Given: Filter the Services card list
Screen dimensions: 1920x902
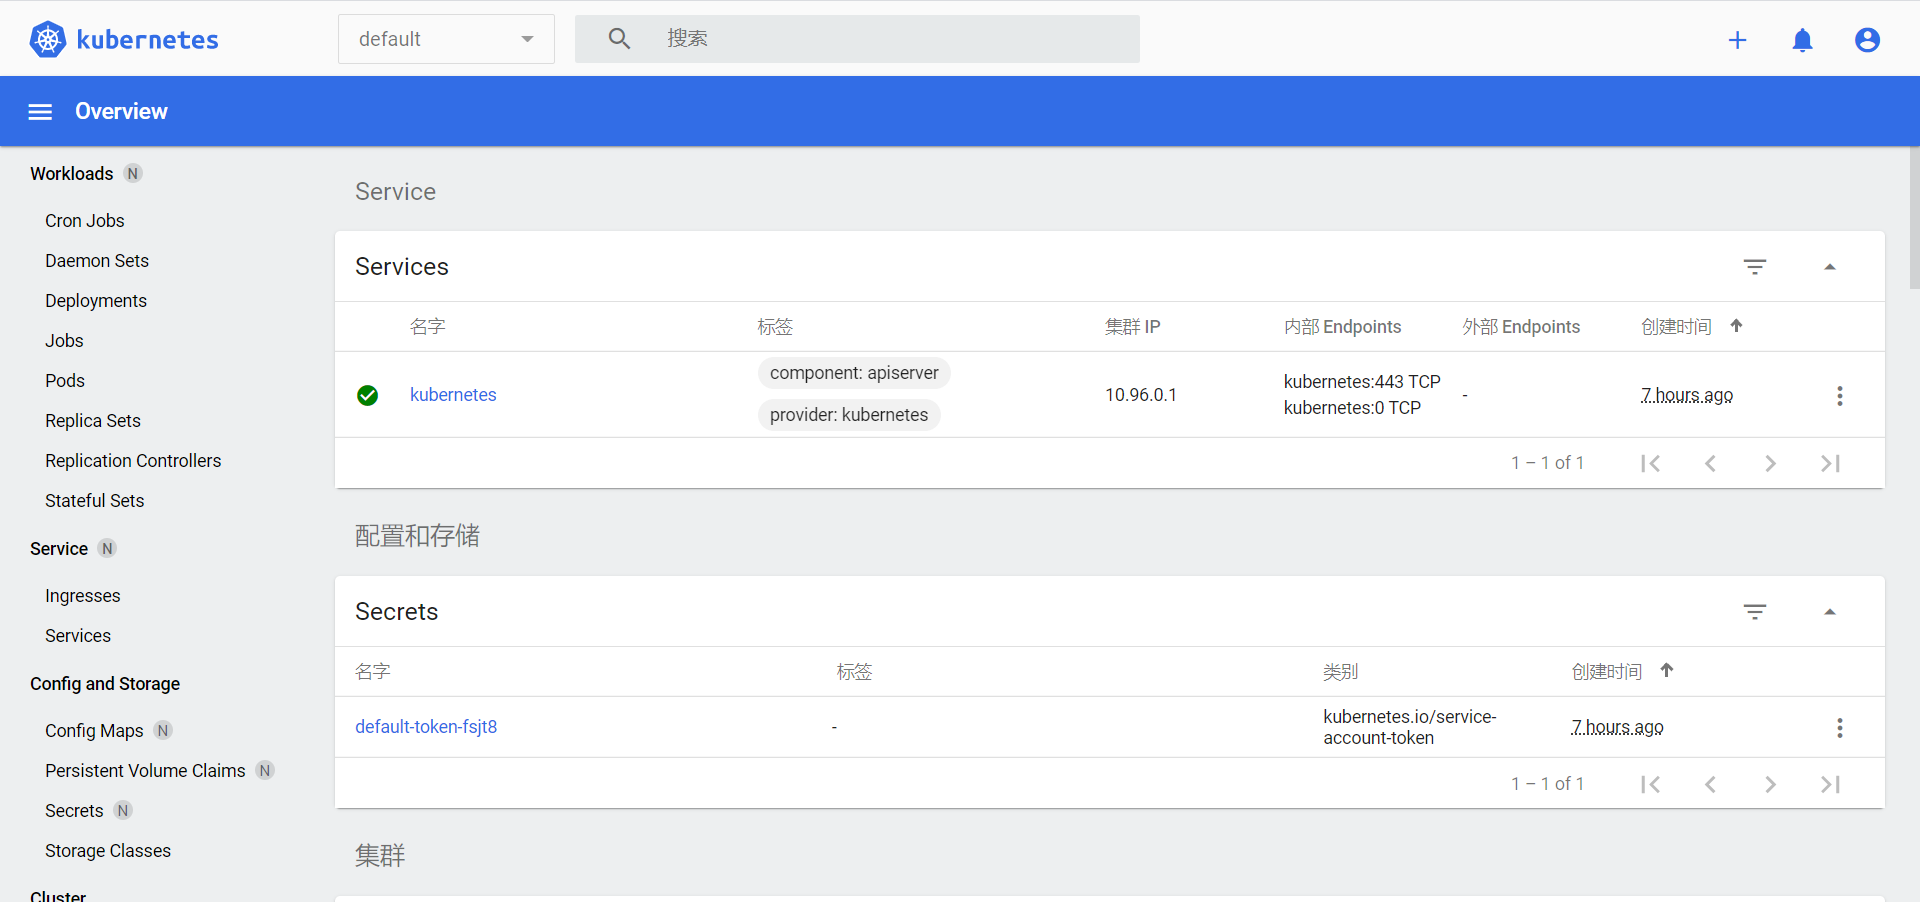Looking at the screenshot, I should click(1755, 267).
